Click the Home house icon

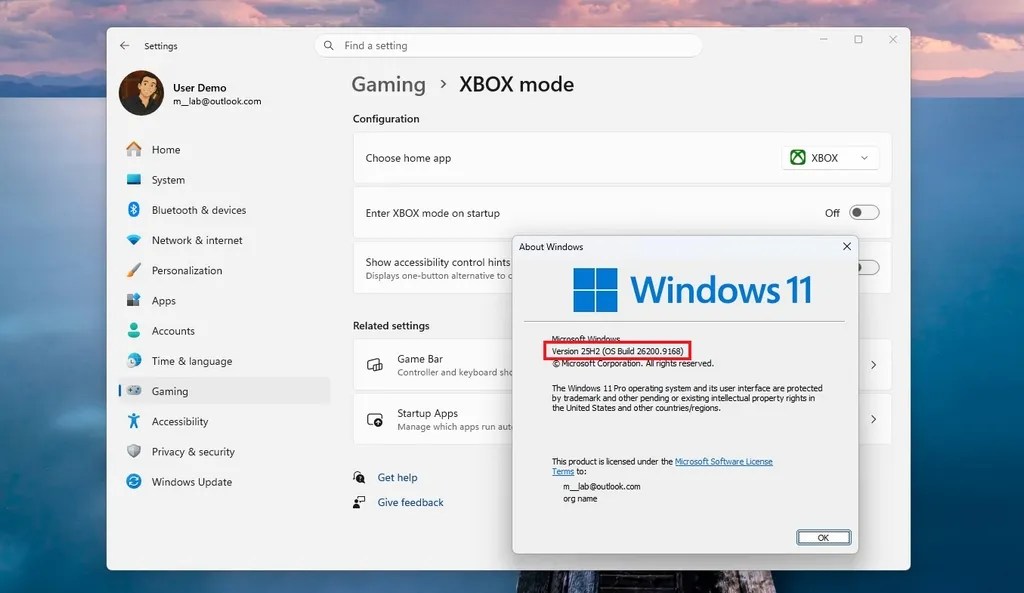[134, 149]
